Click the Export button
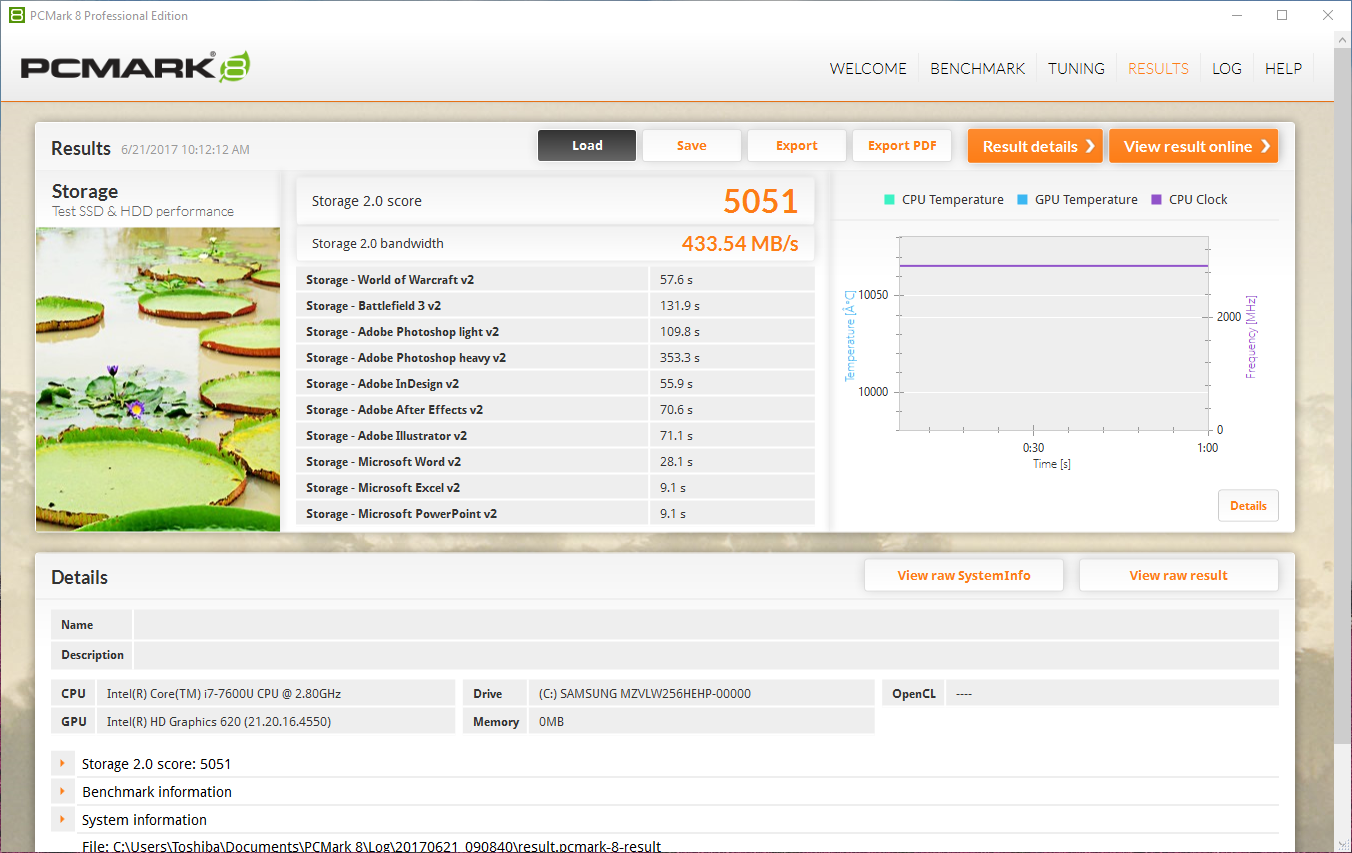The width and height of the screenshot is (1352, 853). click(x=797, y=146)
